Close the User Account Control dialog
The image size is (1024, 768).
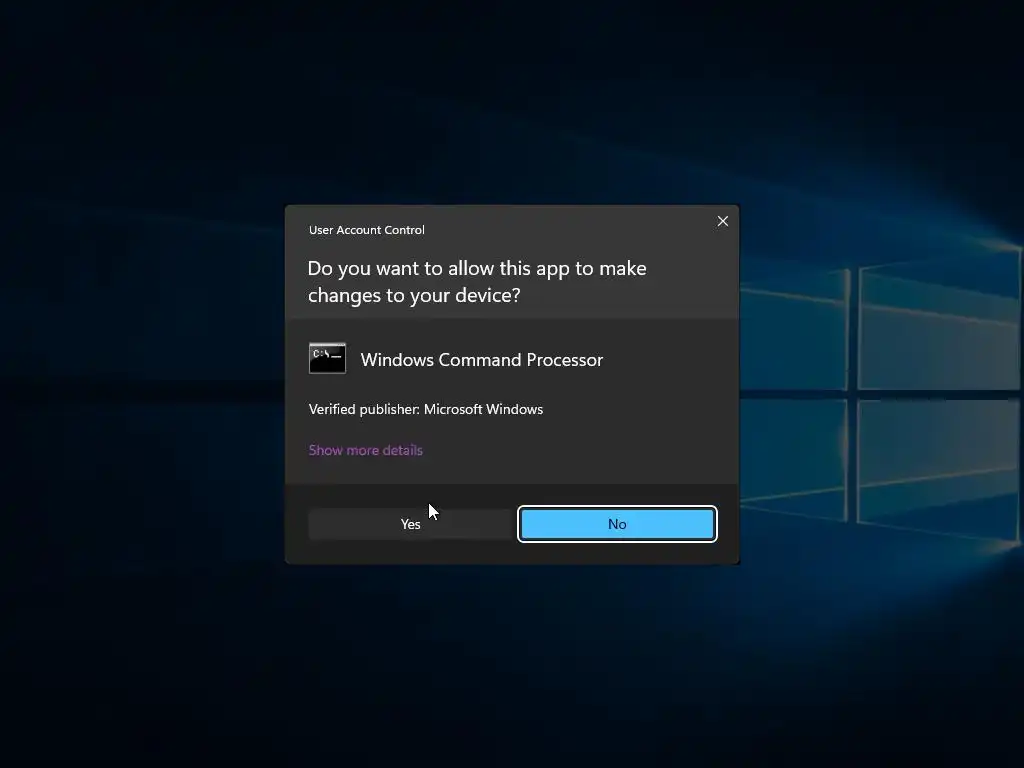(722, 221)
